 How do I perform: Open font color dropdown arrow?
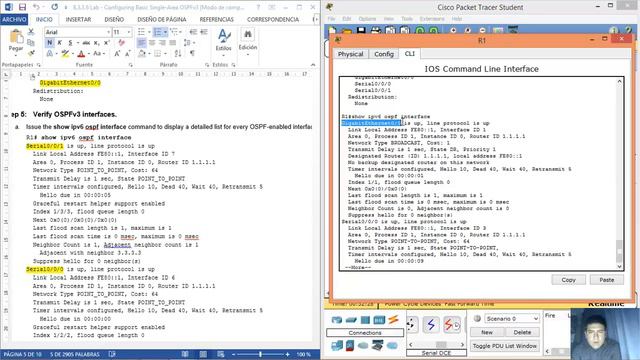(x=88, y=53)
